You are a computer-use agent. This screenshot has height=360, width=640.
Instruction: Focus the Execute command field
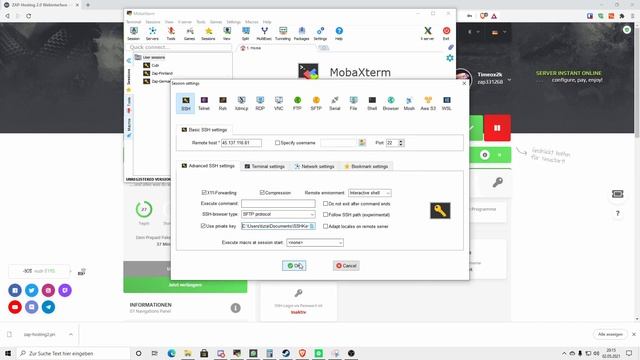click(278, 203)
